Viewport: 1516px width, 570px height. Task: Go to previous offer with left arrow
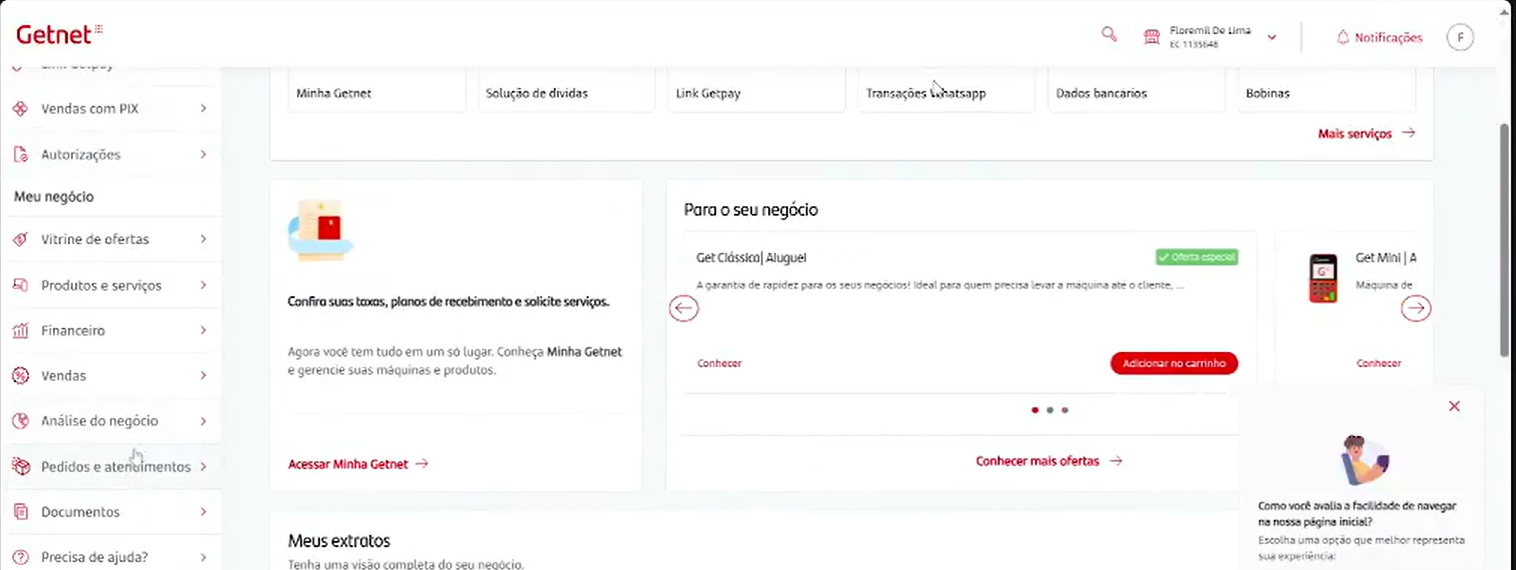coord(684,308)
